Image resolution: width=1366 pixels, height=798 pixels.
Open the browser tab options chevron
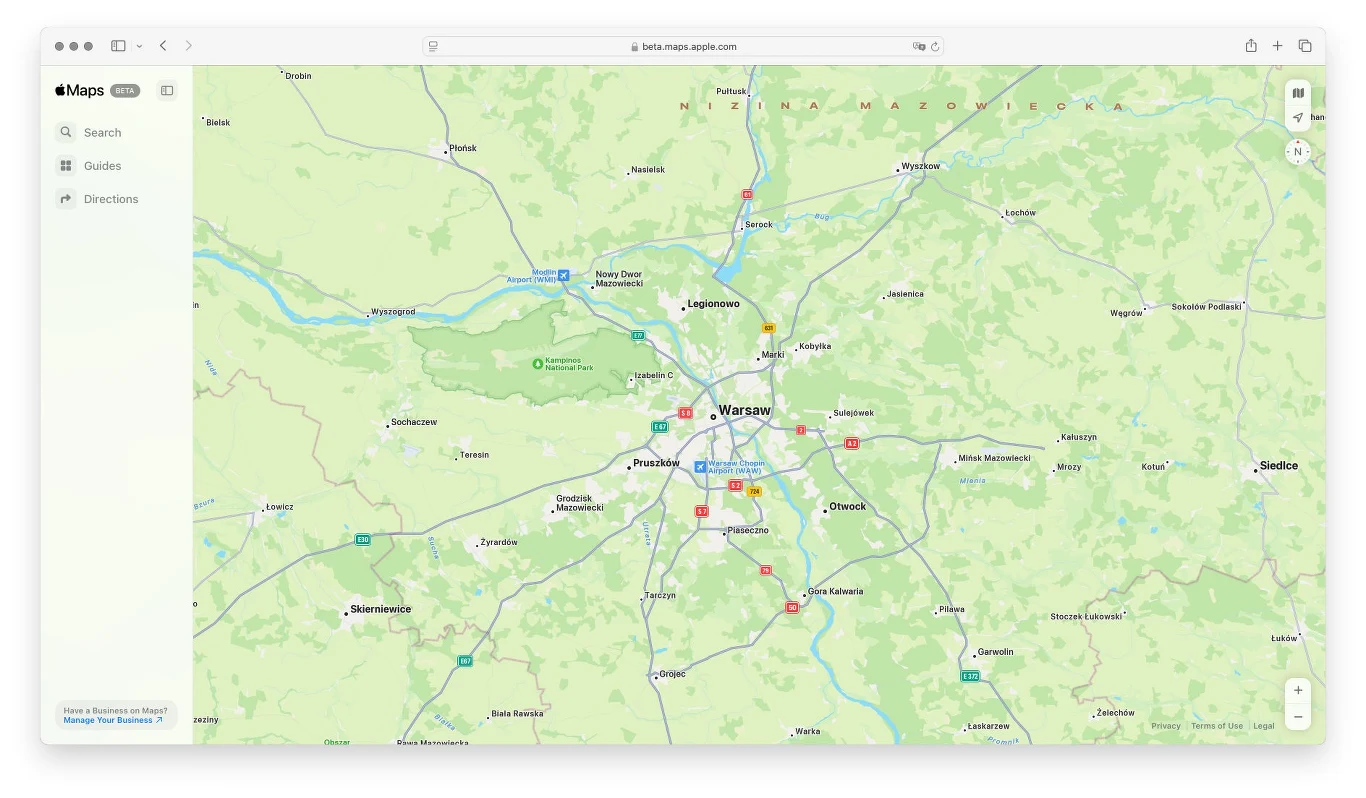[x=139, y=45]
